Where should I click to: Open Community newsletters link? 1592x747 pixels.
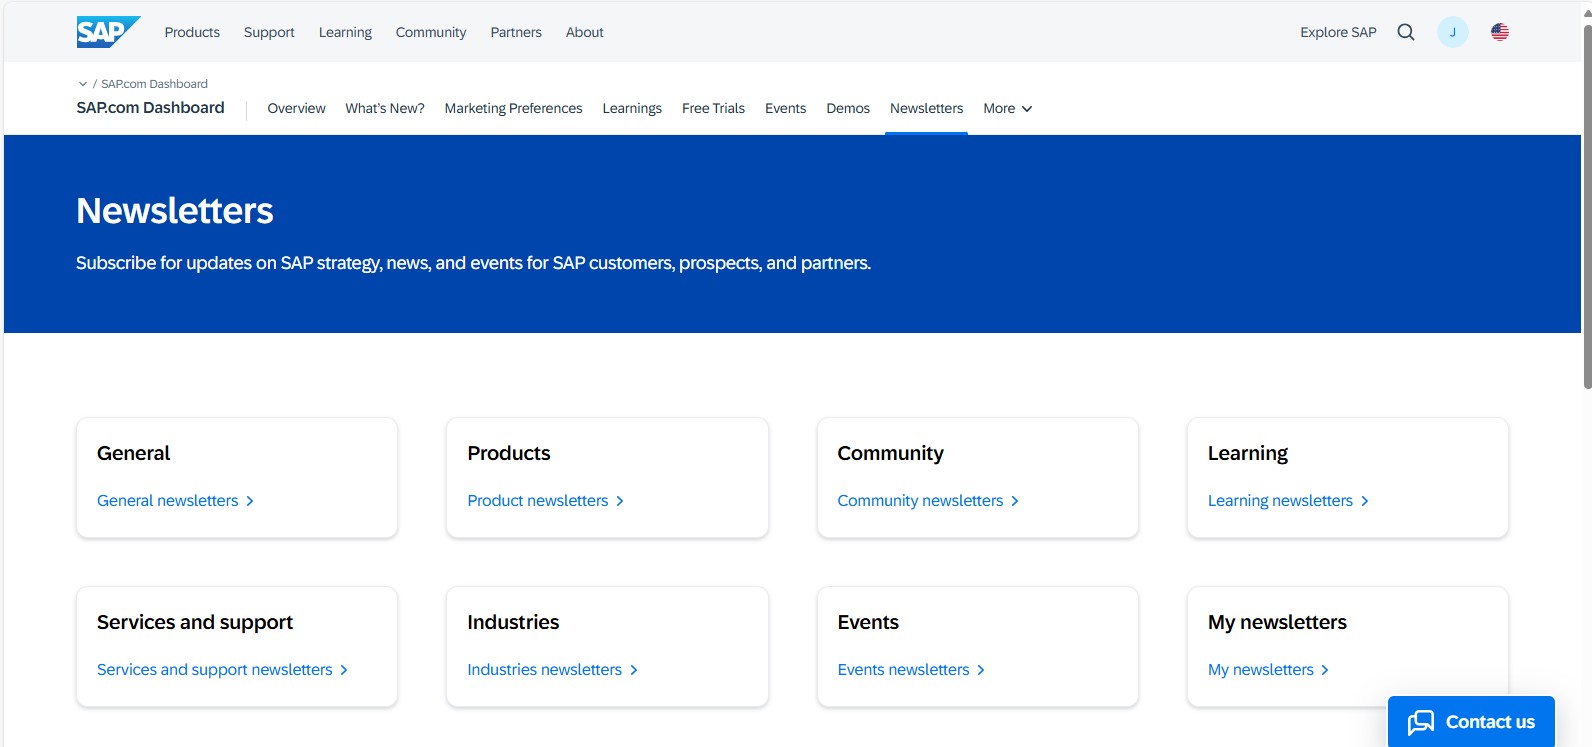(920, 501)
